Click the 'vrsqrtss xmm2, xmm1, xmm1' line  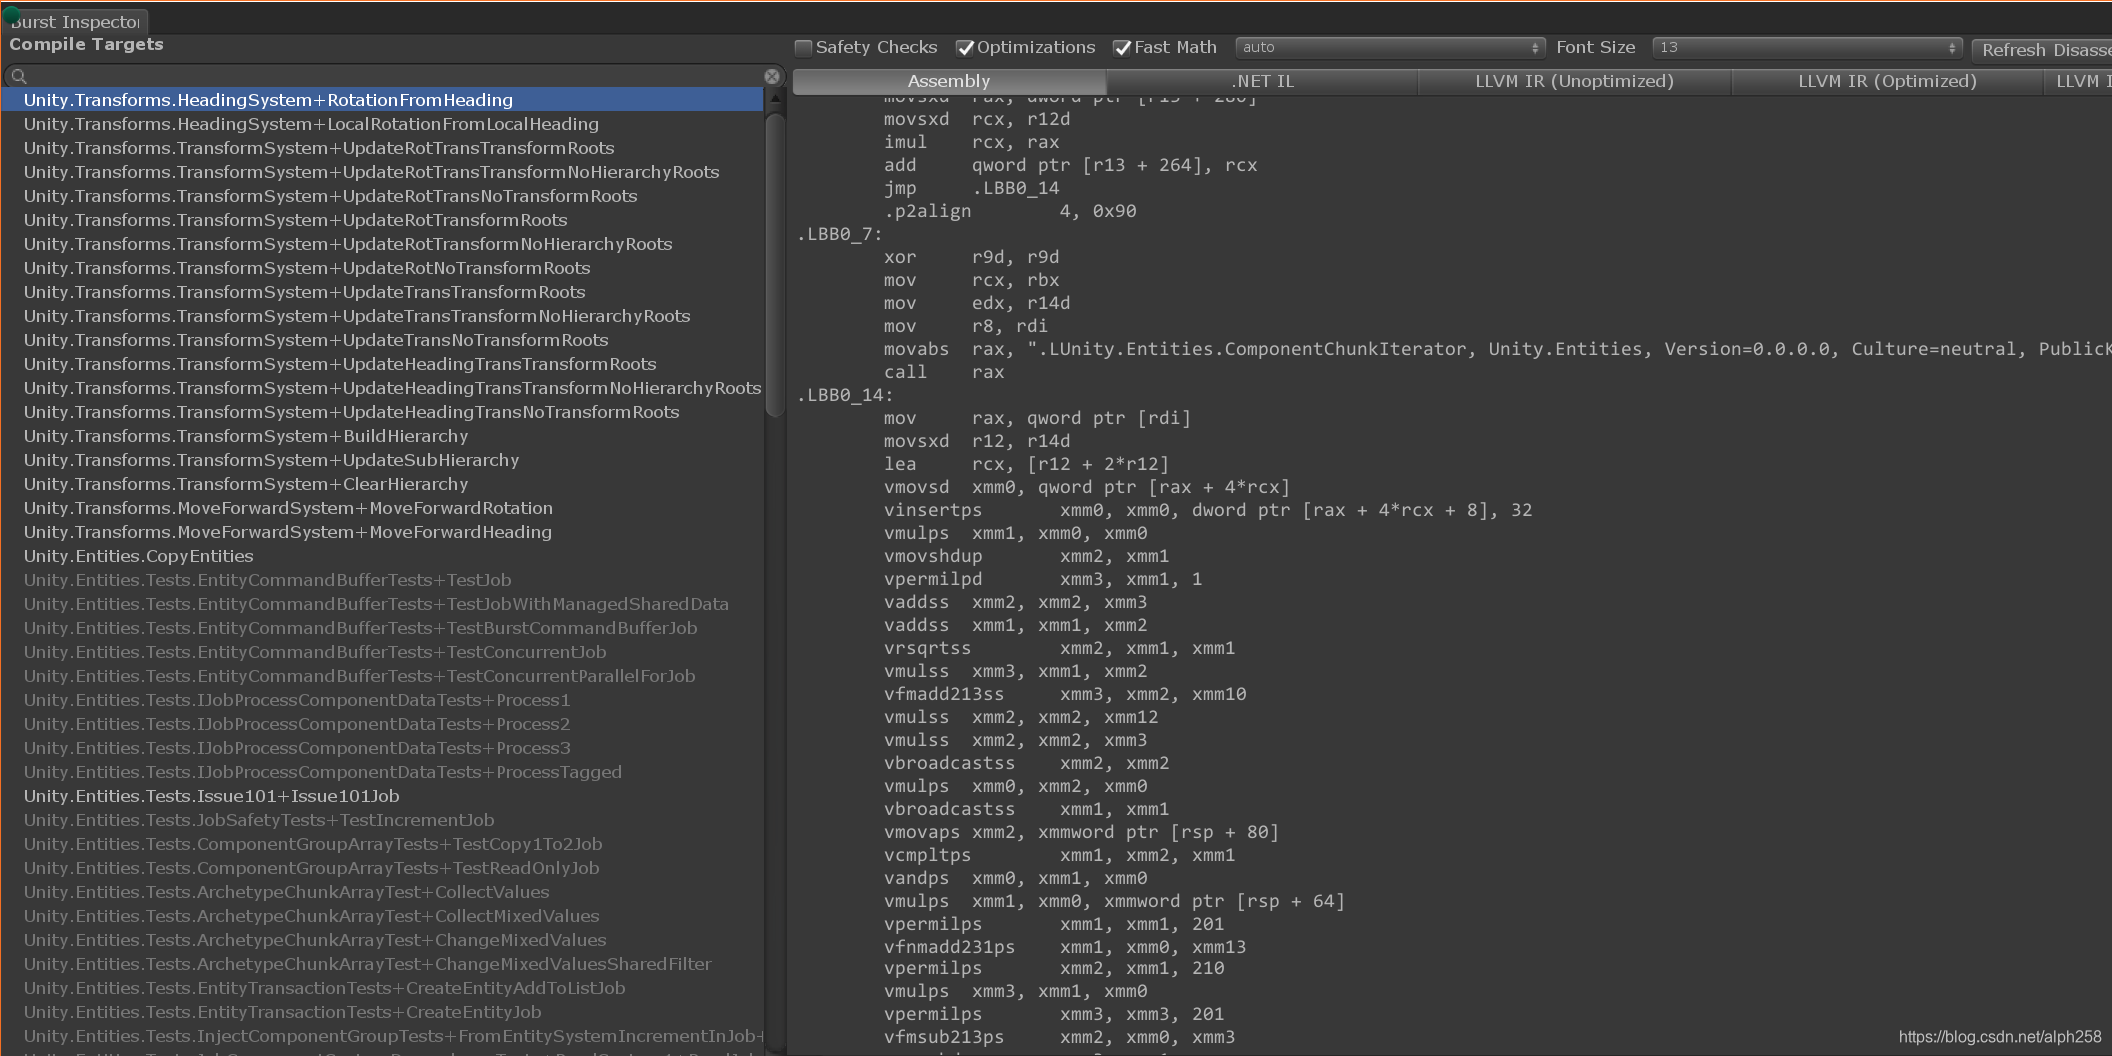click(1059, 648)
